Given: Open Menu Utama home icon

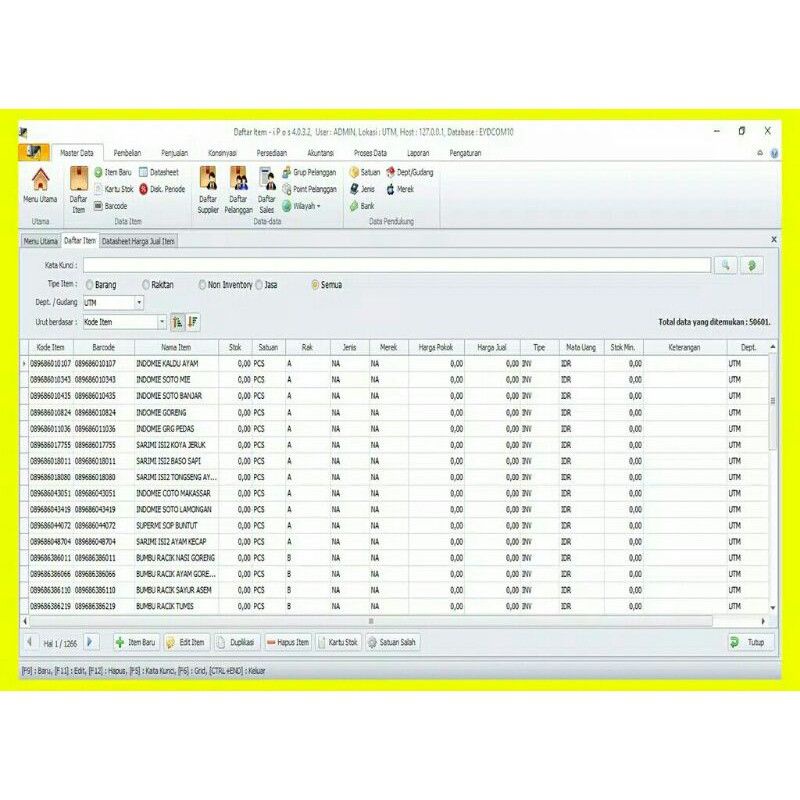Looking at the screenshot, I should click(x=40, y=186).
